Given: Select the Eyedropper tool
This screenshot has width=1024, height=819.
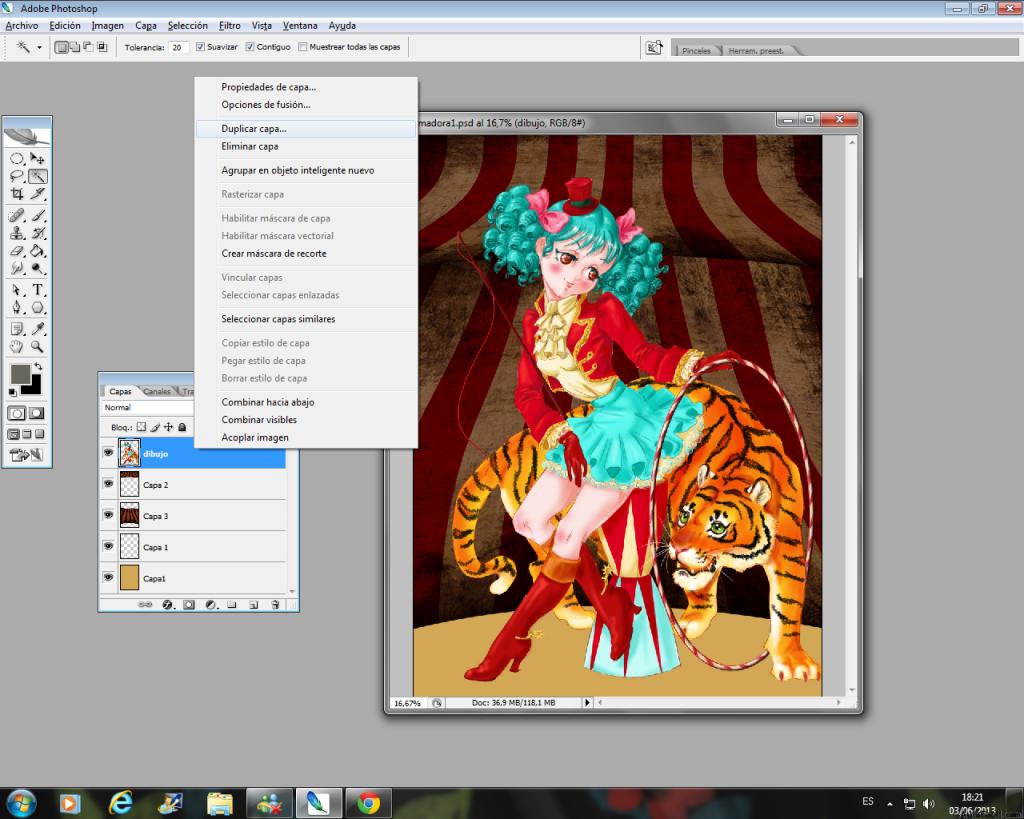Looking at the screenshot, I should (38, 329).
